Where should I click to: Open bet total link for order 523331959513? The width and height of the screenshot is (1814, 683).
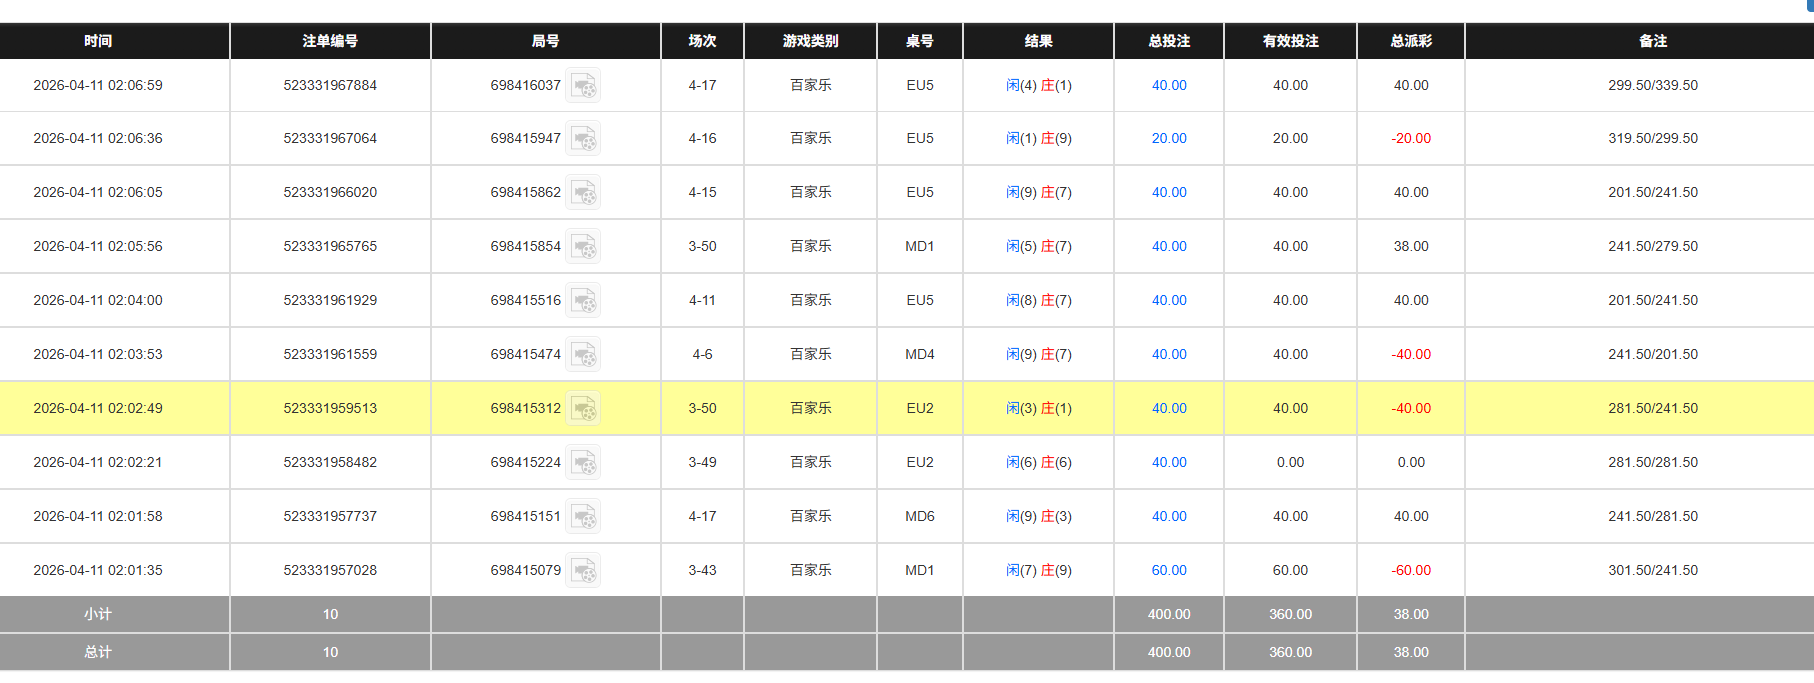tap(1169, 409)
